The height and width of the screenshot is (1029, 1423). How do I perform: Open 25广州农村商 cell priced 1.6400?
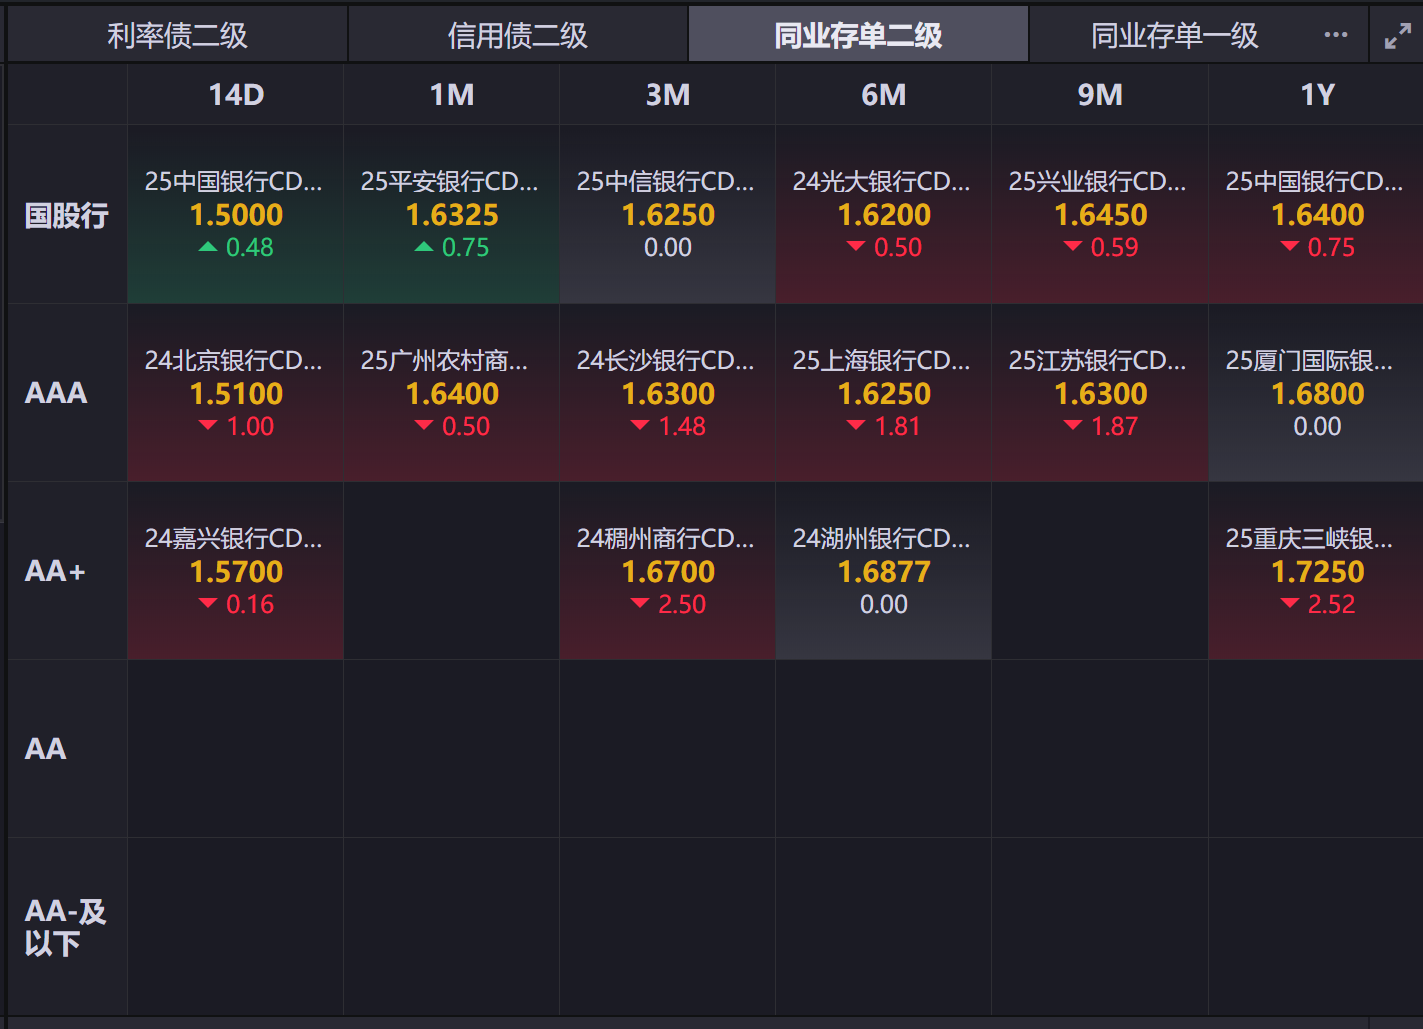[452, 393]
